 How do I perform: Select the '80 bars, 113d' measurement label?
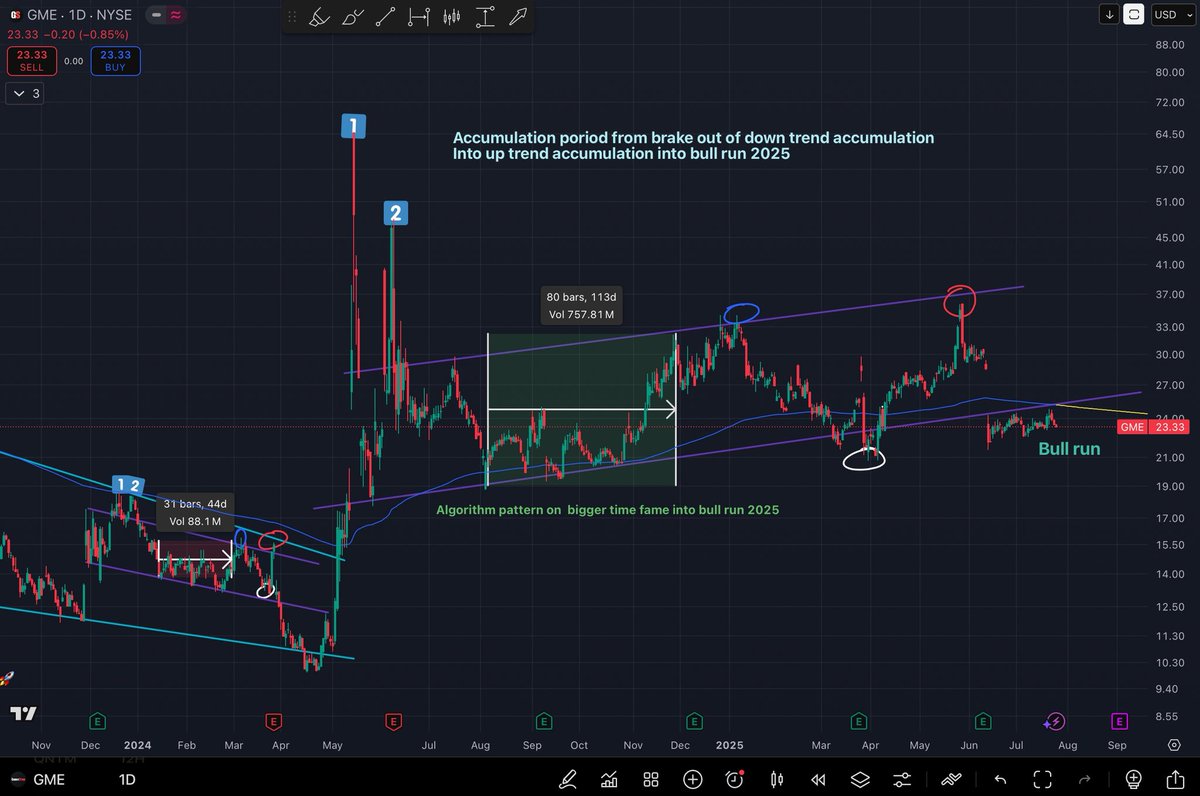(581, 305)
